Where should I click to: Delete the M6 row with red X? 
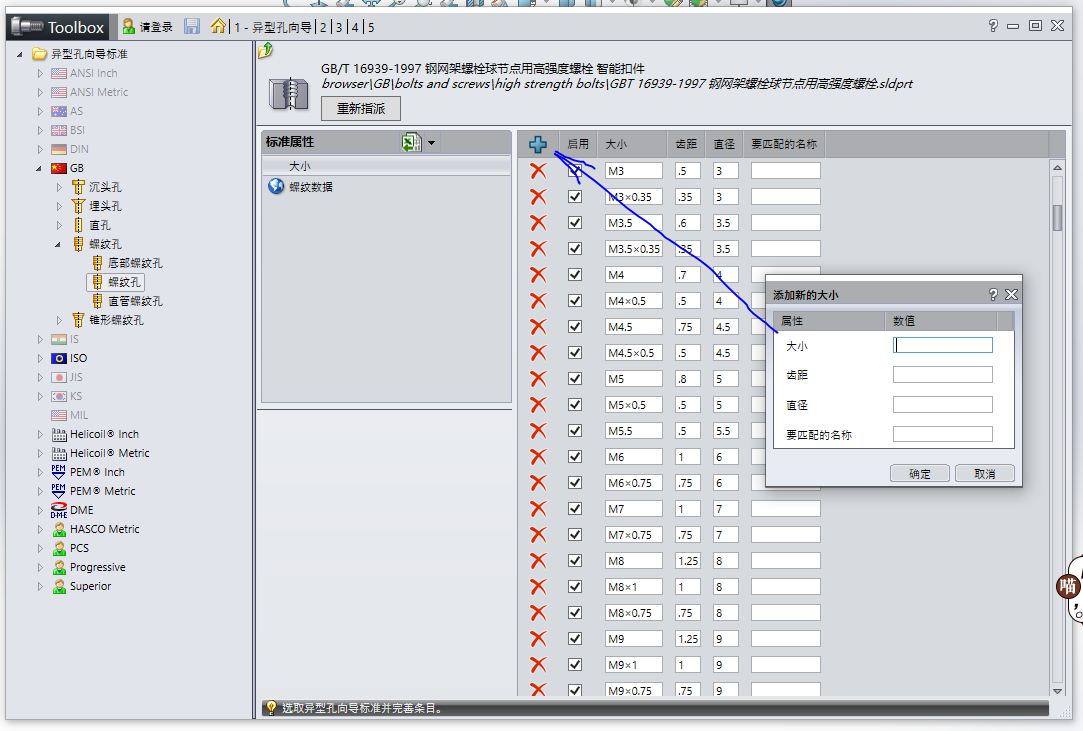click(x=538, y=457)
